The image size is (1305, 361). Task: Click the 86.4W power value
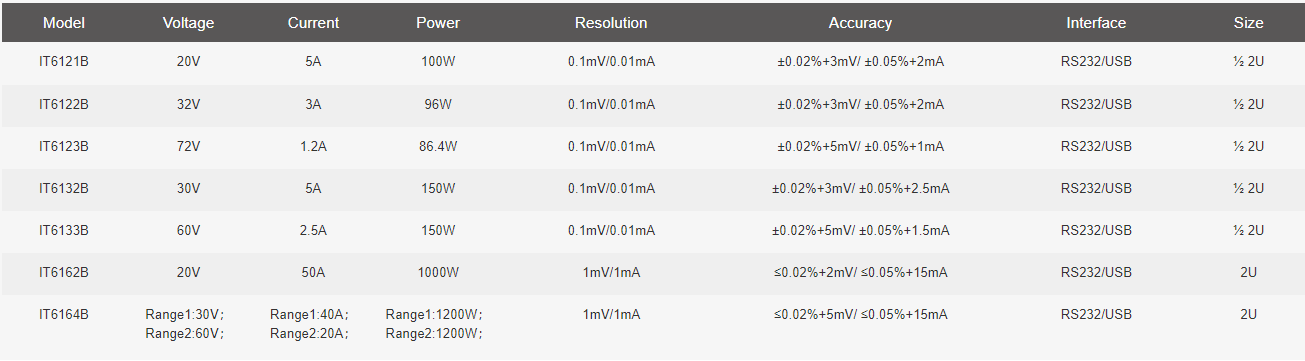click(x=438, y=146)
